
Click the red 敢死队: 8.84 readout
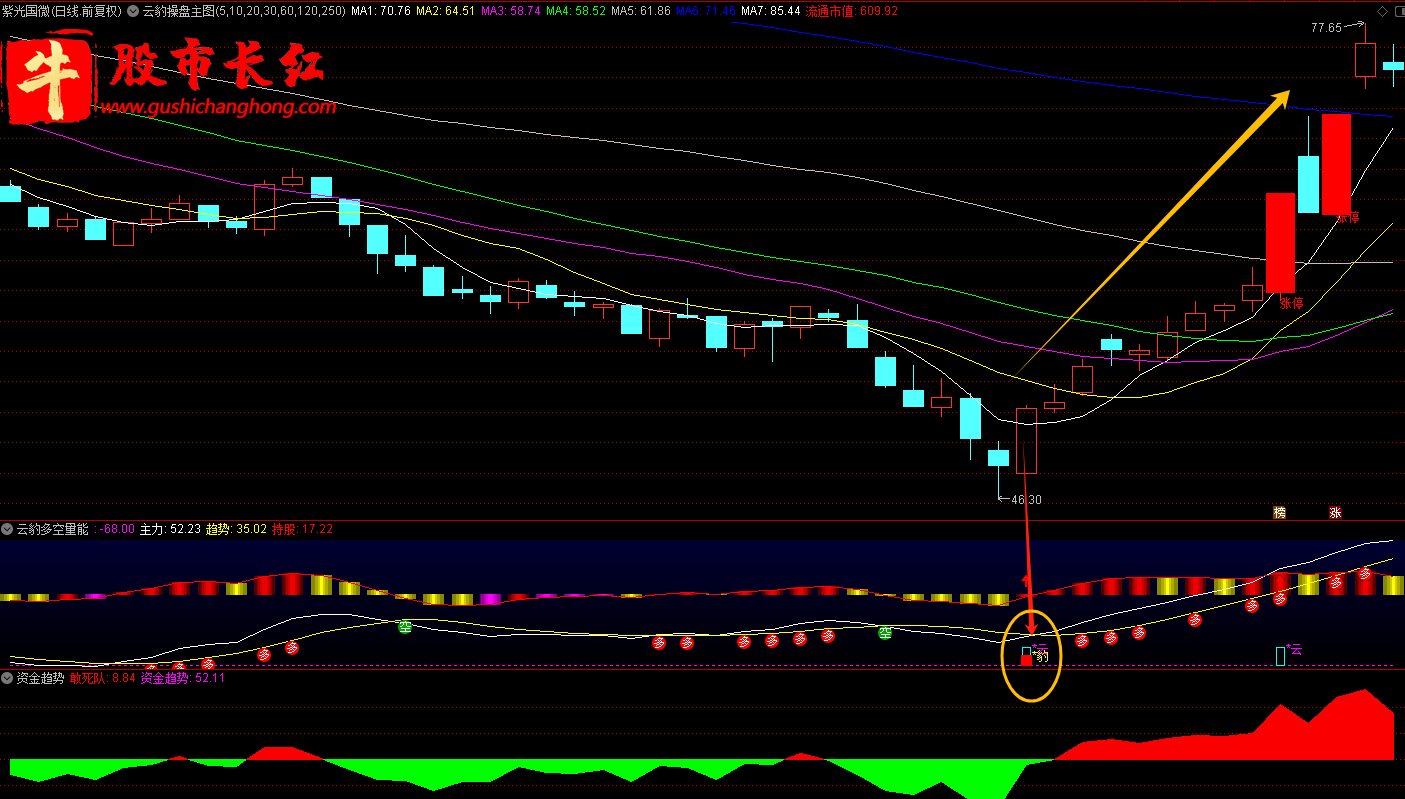pos(102,678)
